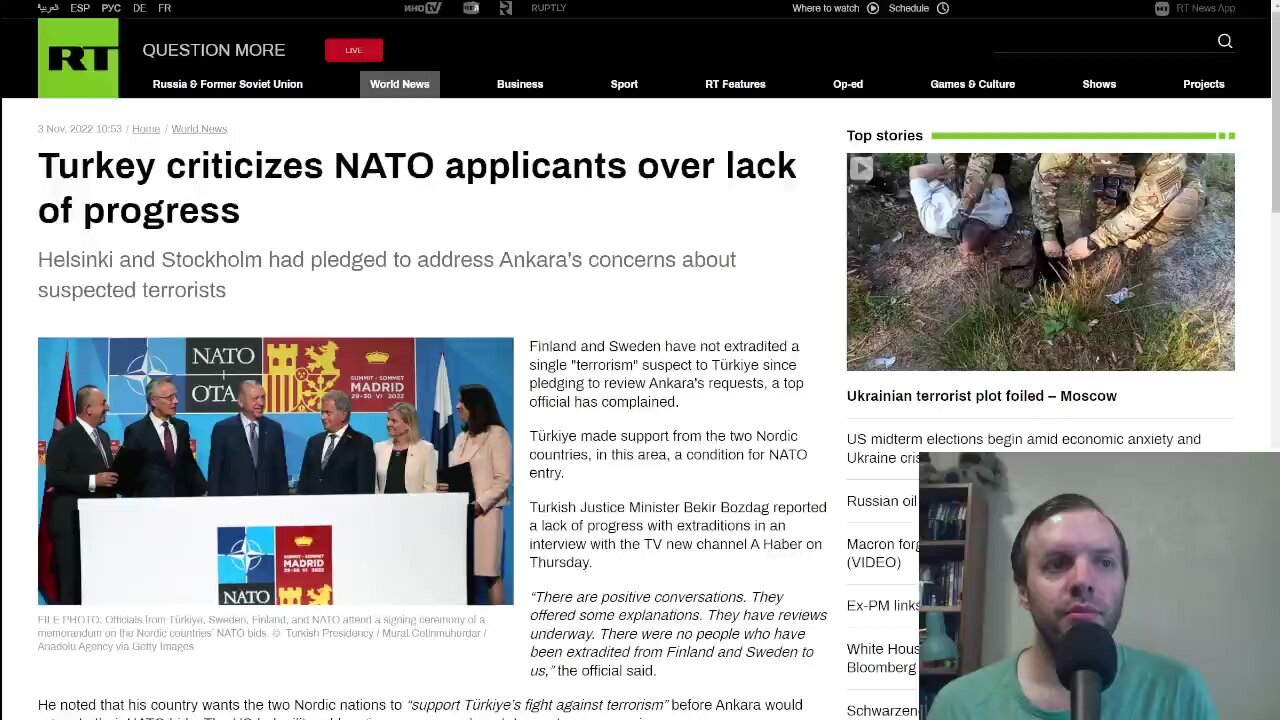
Task: Click the Where to watch play icon
Action: click(x=873, y=8)
